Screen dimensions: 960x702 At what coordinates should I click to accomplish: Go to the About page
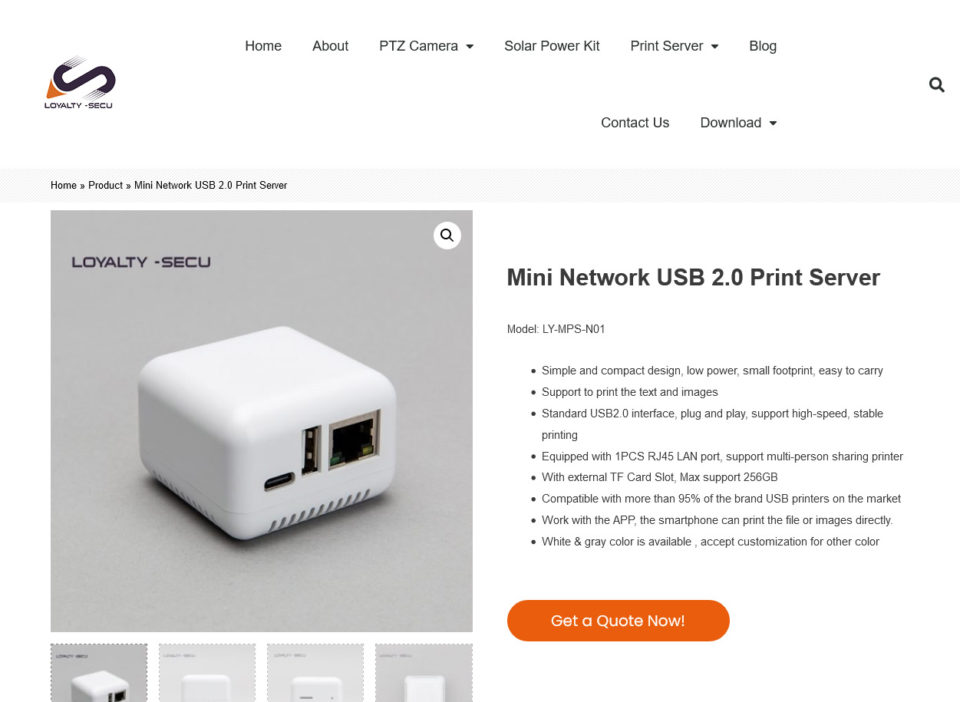[x=330, y=46]
